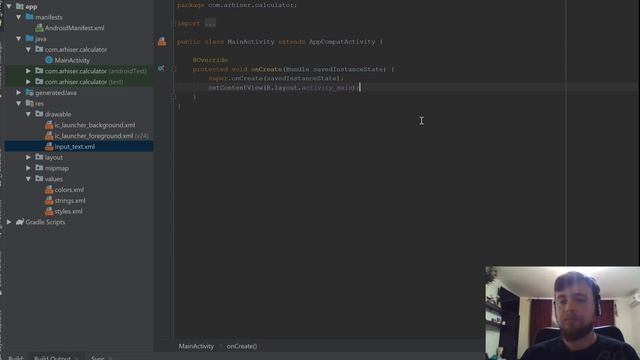Collapse the values folder arrow

click(28, 179)
